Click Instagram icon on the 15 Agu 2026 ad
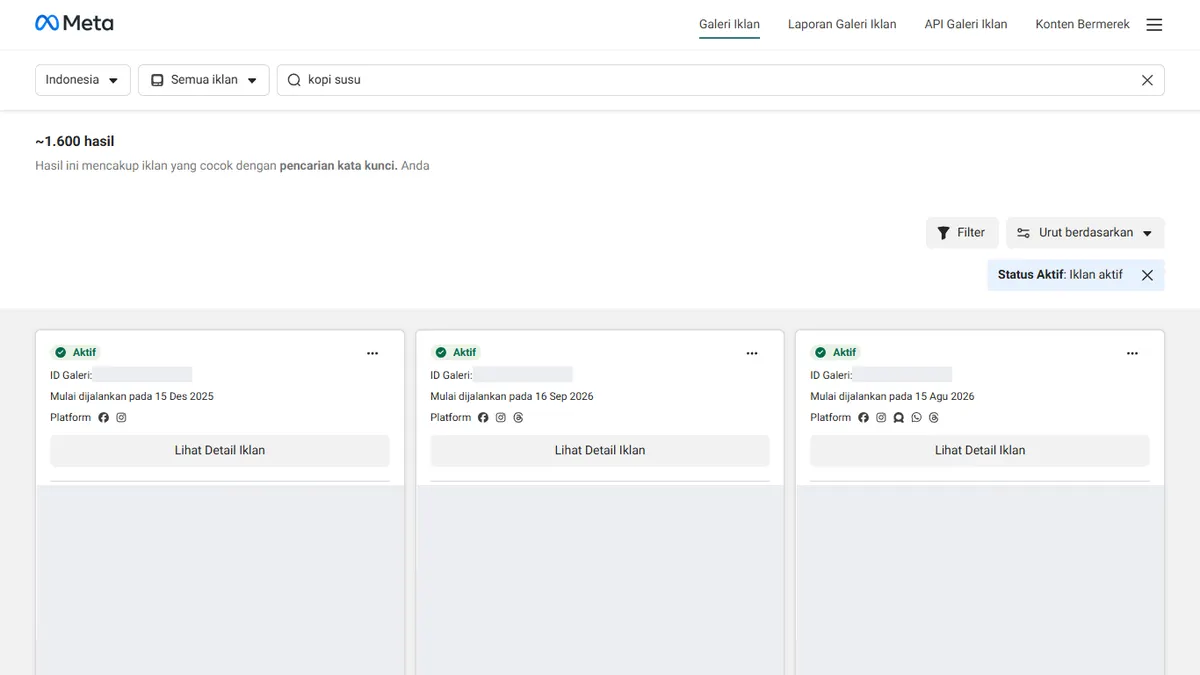 point(881,418)
